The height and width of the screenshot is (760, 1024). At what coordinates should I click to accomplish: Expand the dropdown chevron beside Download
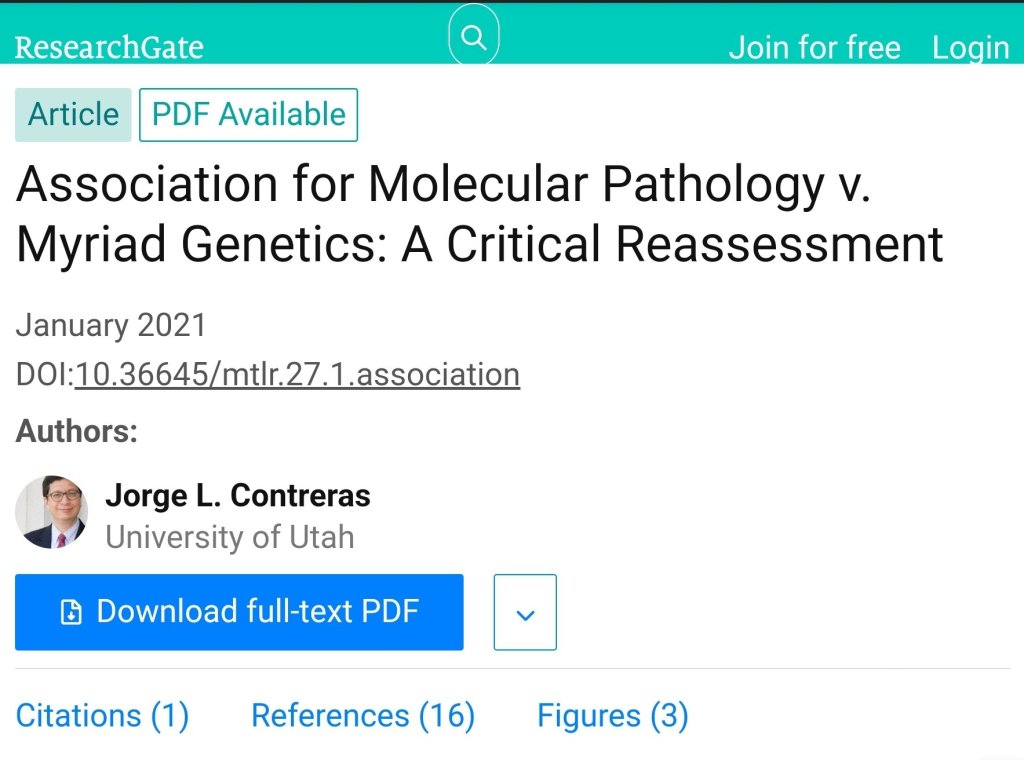pos(525,613)
